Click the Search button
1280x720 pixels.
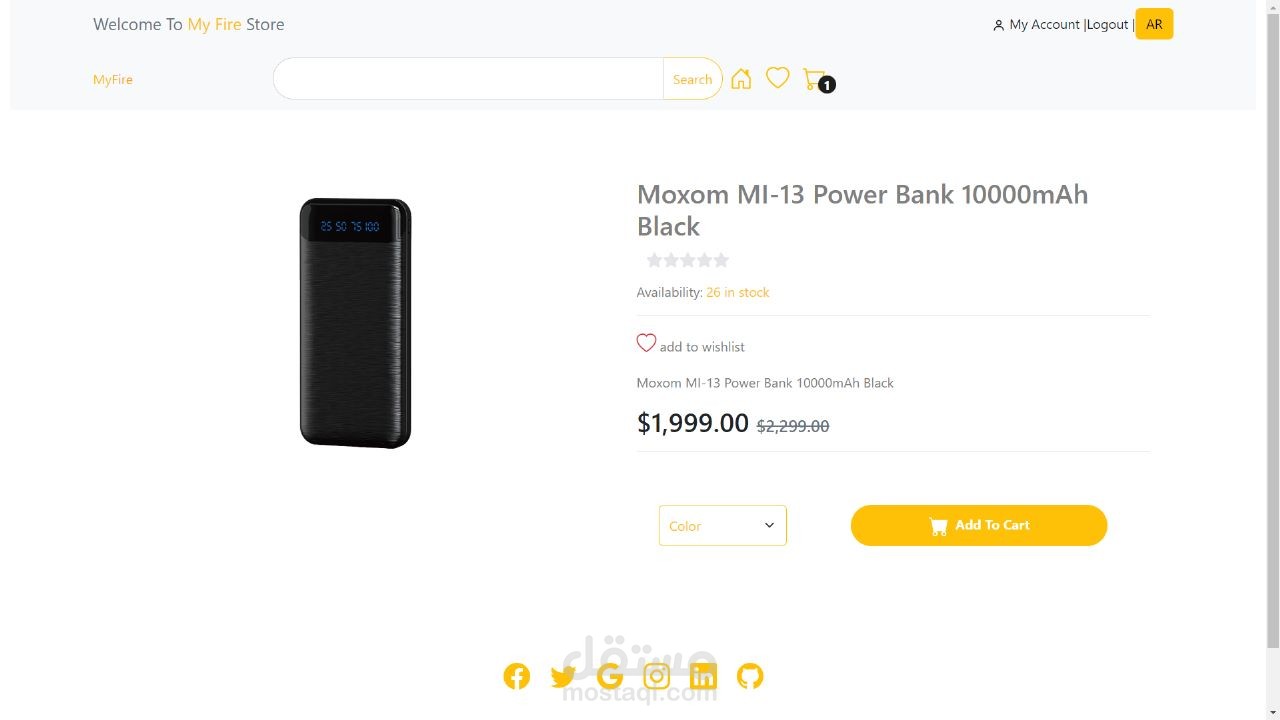point(692,79)
